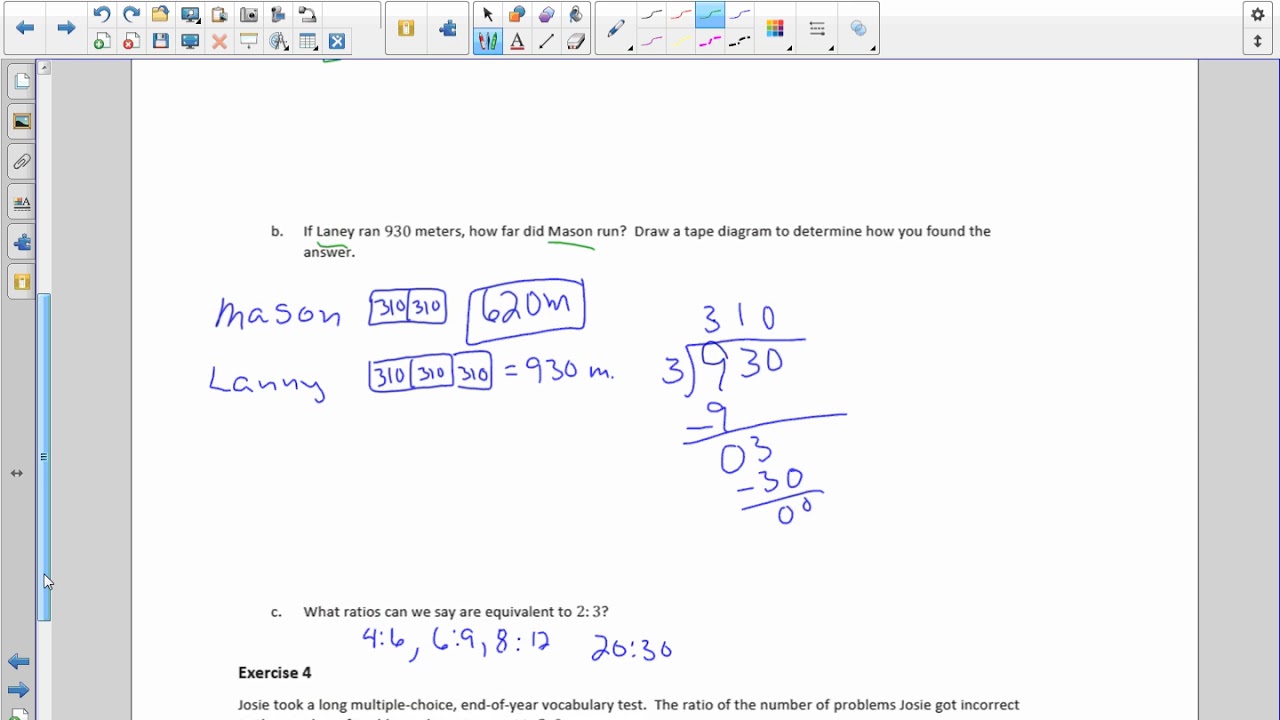Click the sidebar resize double-arrow handle
The height and width of the screenshot is (720, 1280).
coord(17,473)
